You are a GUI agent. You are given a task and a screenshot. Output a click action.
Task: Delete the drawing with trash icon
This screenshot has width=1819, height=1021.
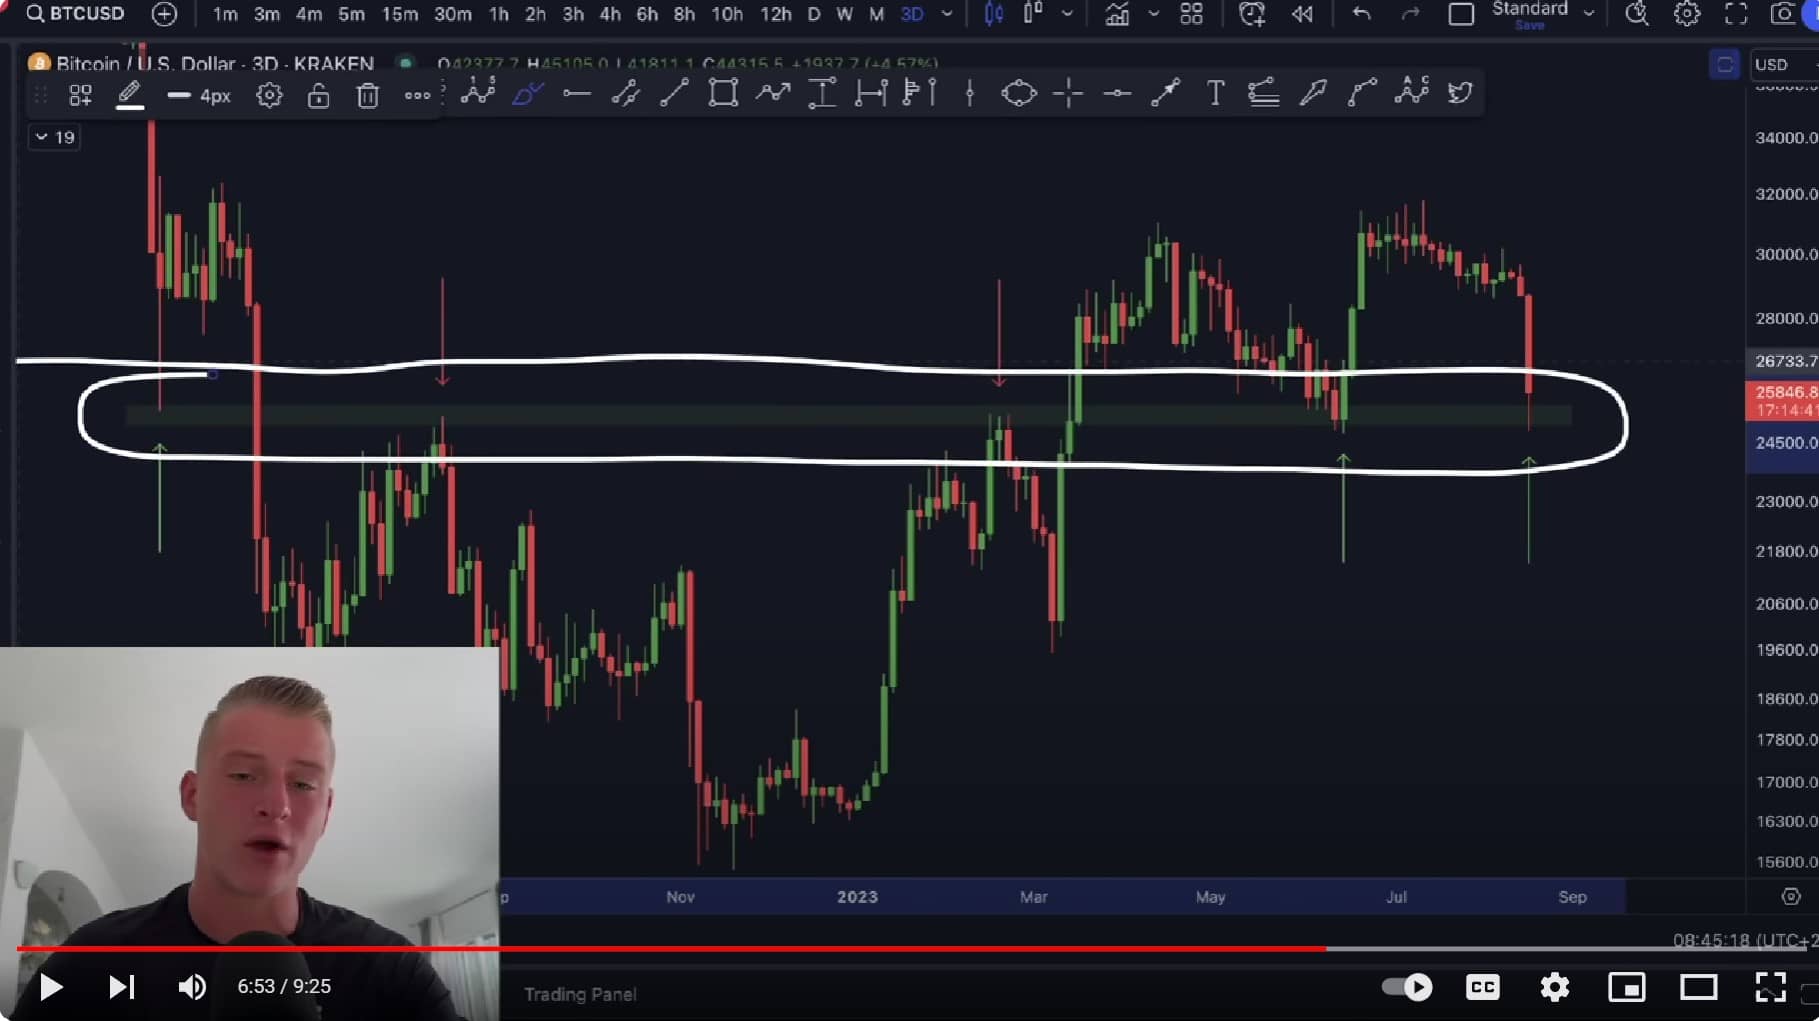[x=367, y=96]
